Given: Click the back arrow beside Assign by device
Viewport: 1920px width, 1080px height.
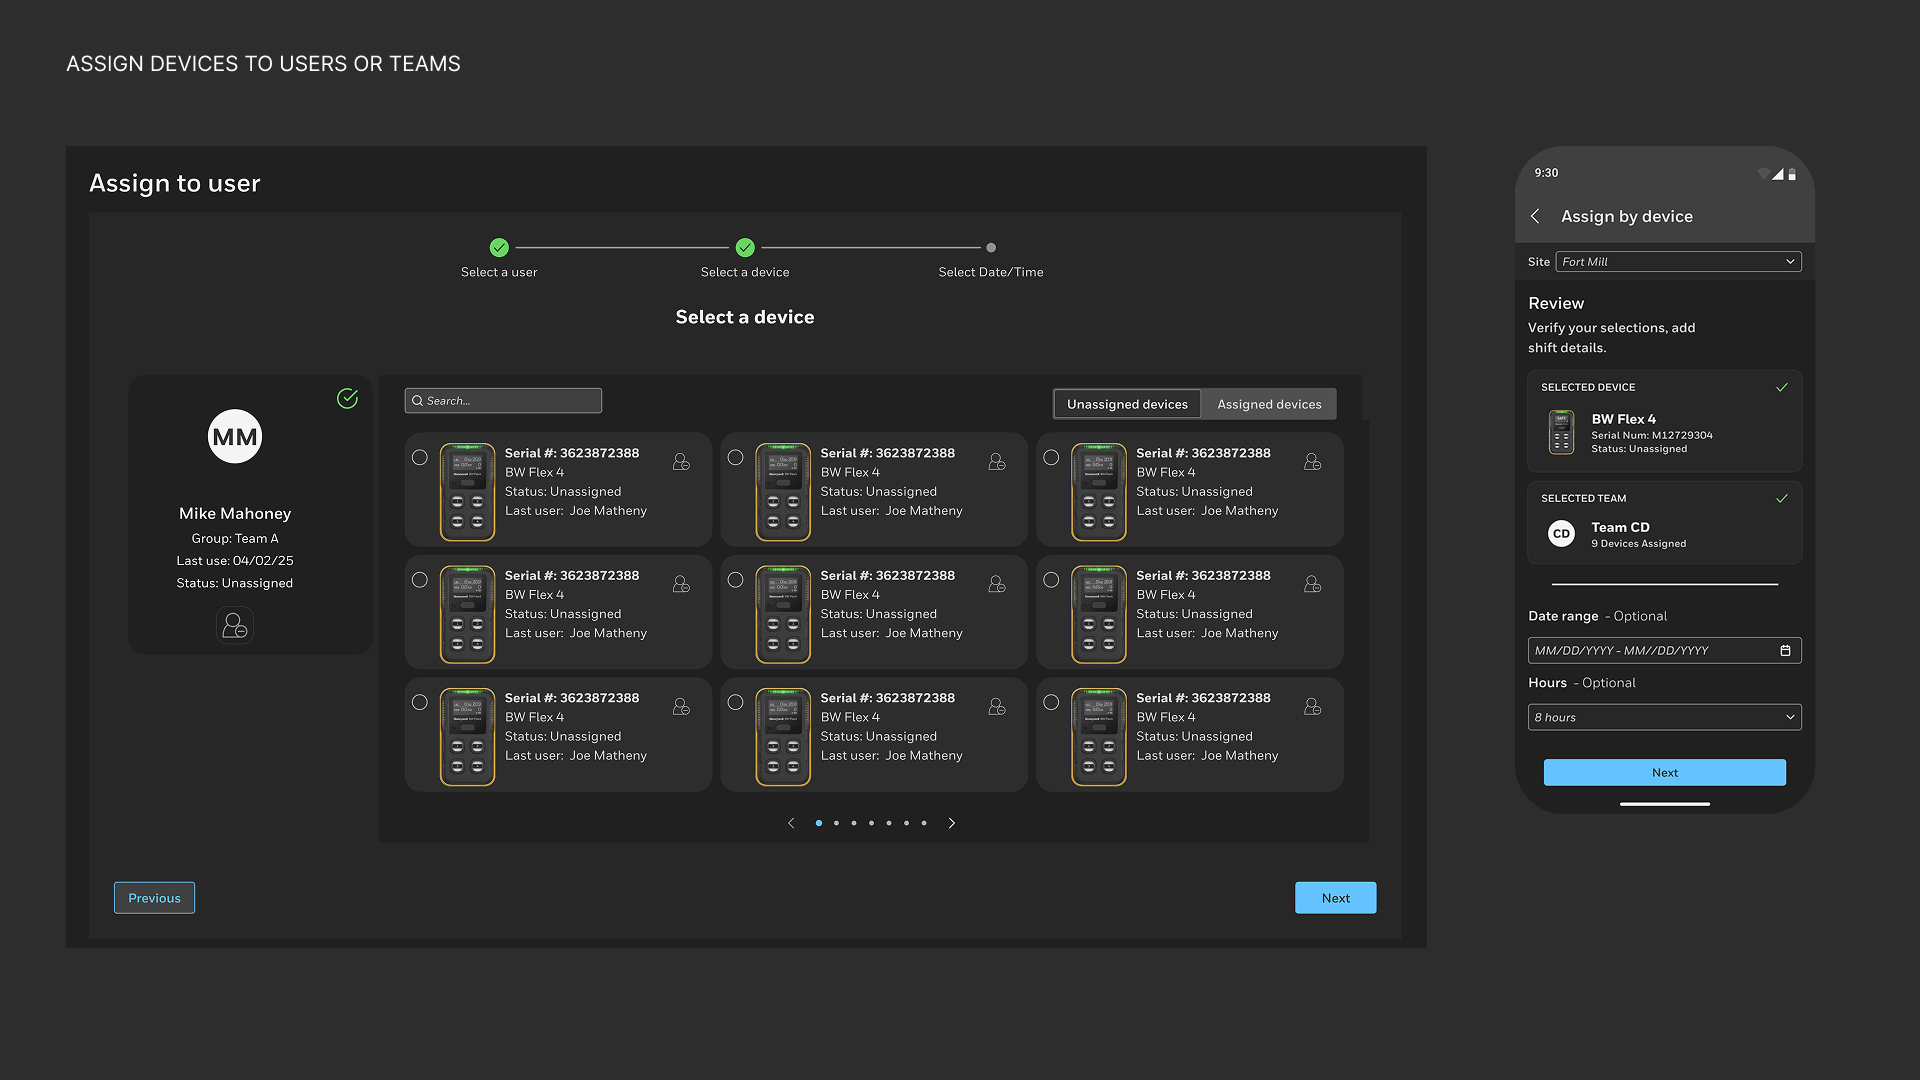Looking at the screenshot, I should pyautogui.click(x=1536, y=216).
